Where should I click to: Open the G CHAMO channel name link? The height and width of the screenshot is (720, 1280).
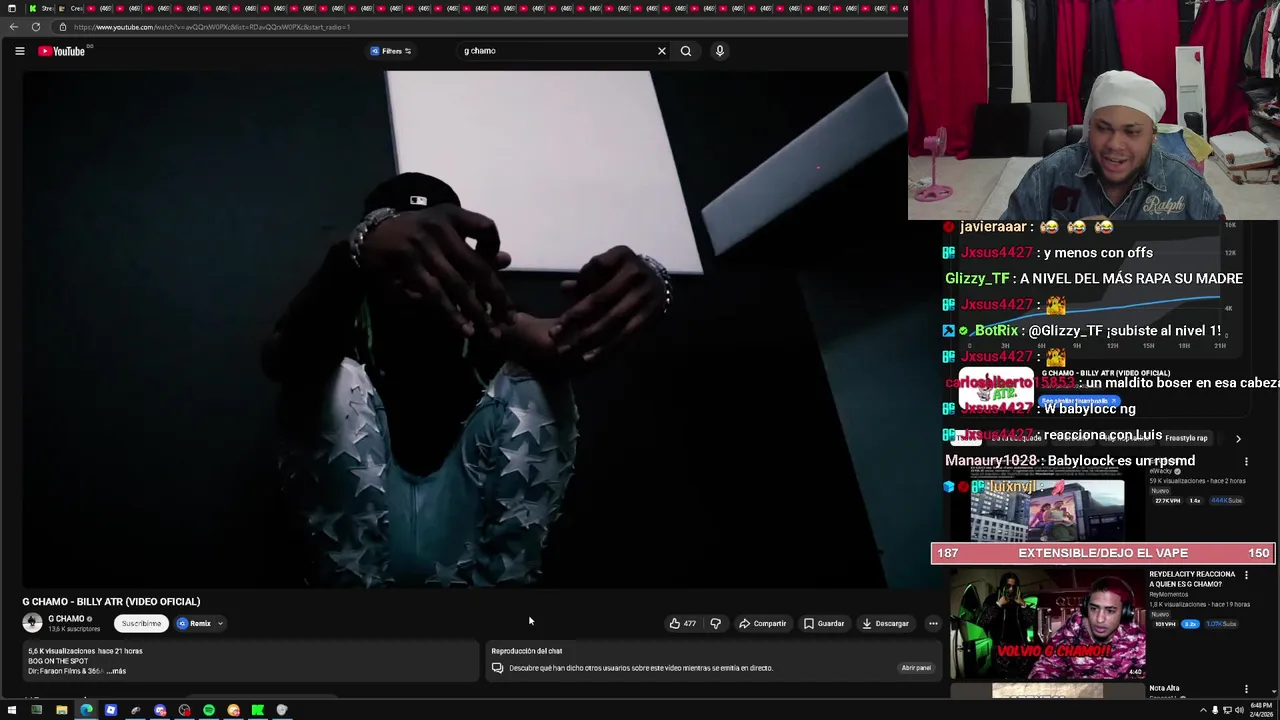point(66,619)
